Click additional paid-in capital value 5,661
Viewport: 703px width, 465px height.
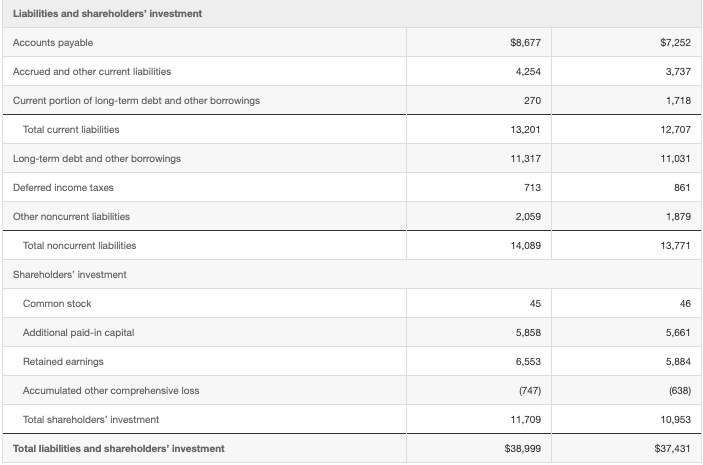(678, 333)
